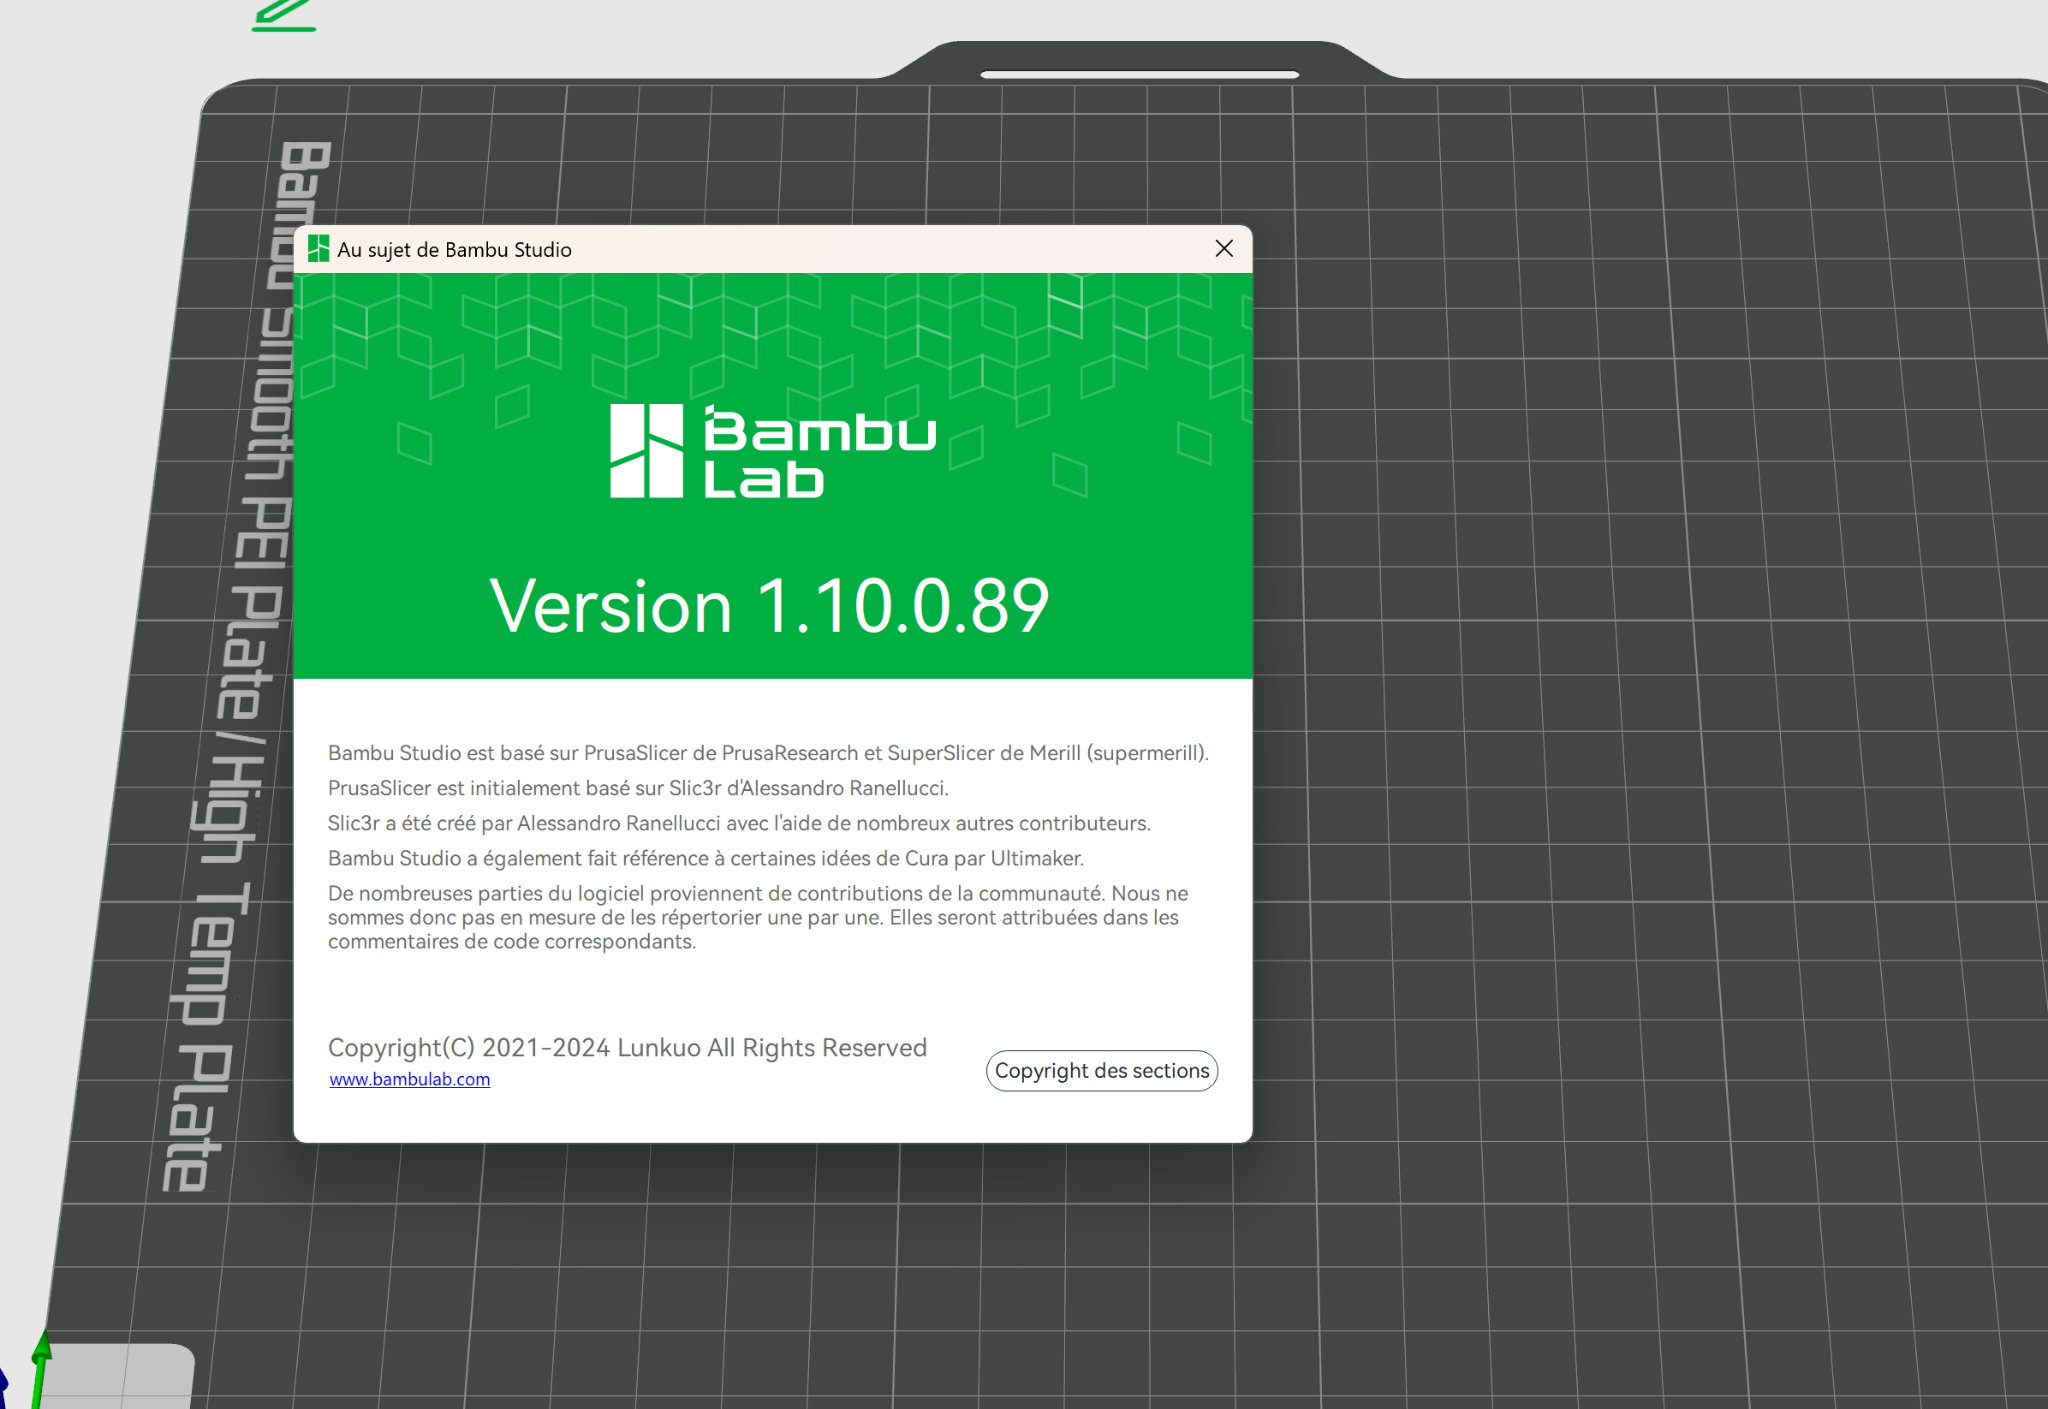Click the Cura par Ultimaker reference line
This screenshot has height=1409, width=2048.
[705, 858]
